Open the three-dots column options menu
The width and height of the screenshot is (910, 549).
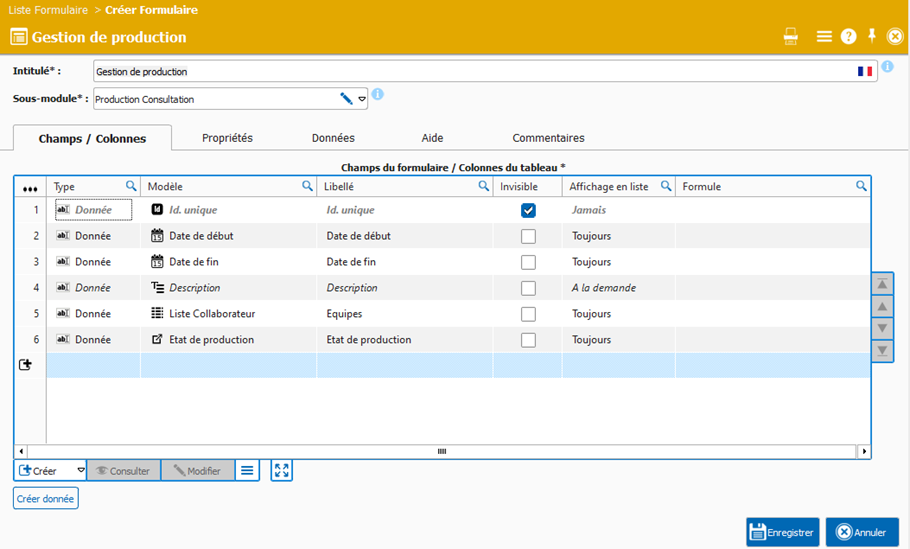point(30,188)
